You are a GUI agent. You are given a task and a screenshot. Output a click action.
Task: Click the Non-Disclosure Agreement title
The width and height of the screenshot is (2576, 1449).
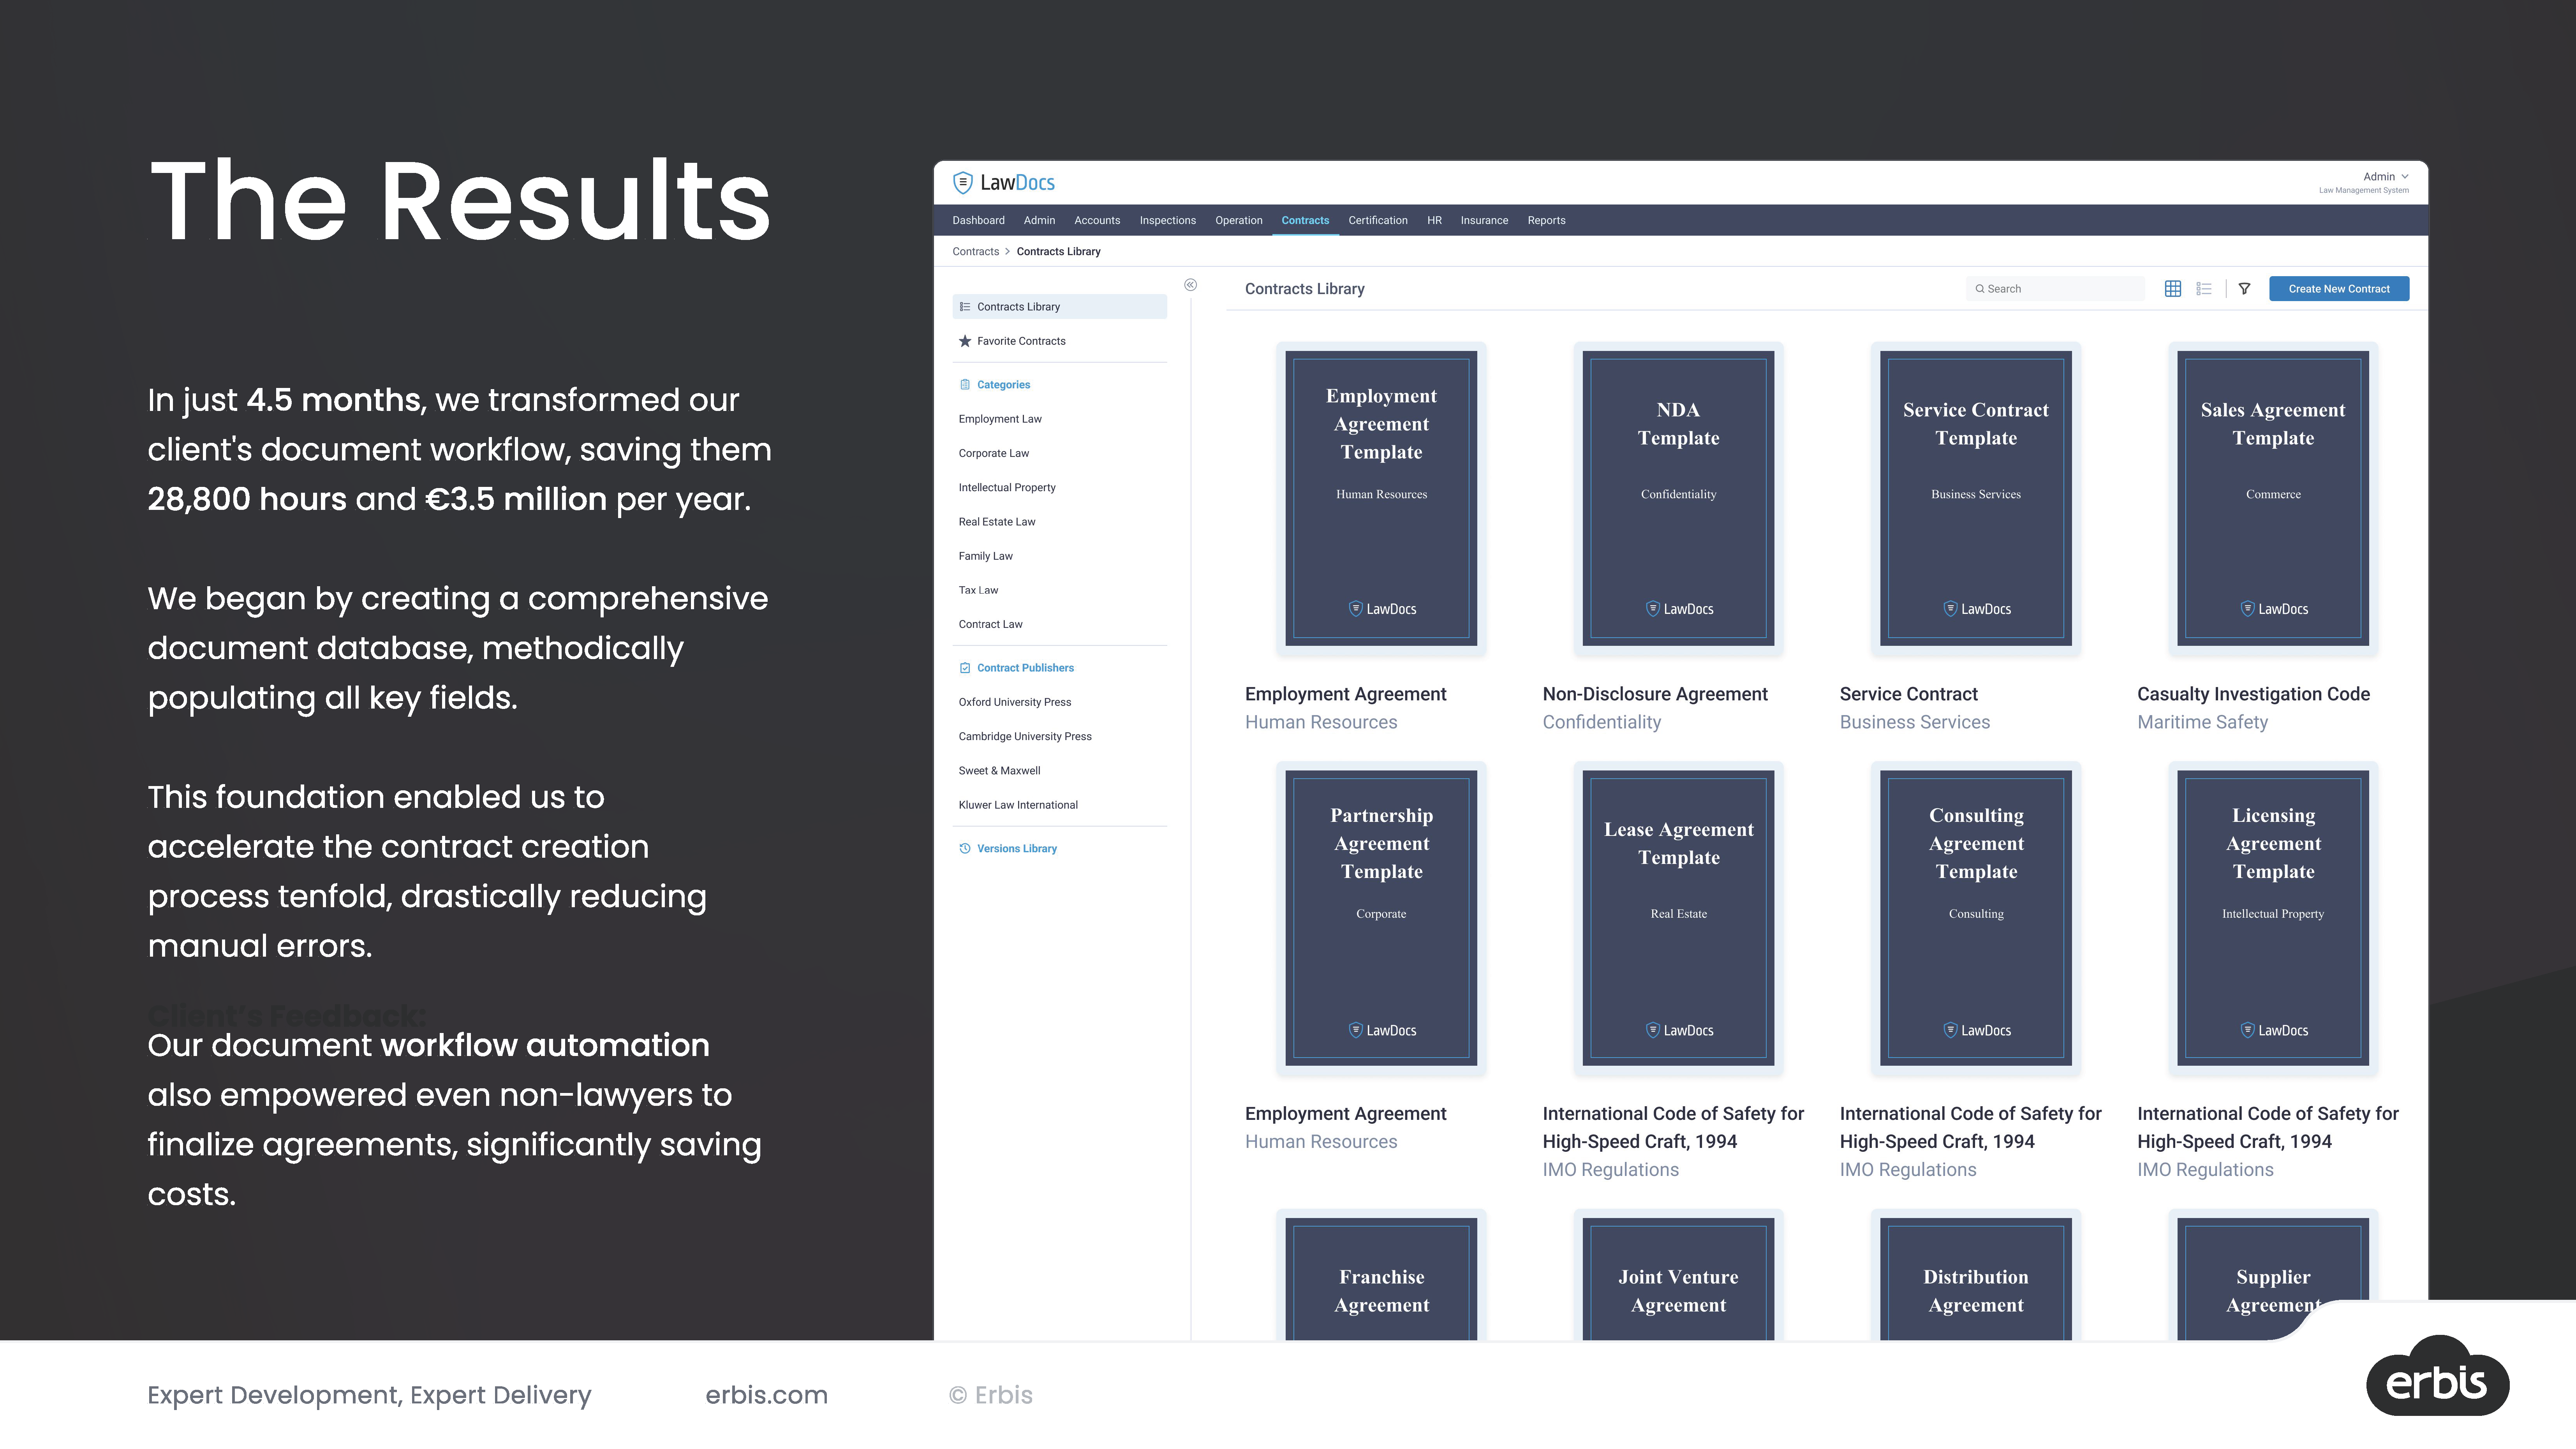click(1655, 694)
